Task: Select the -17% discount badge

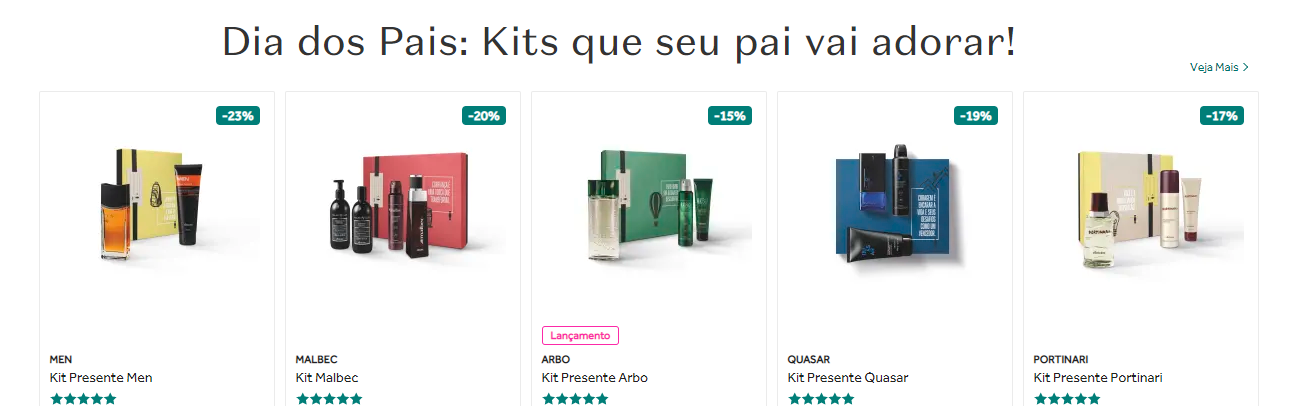Action: coord(1222,116)
